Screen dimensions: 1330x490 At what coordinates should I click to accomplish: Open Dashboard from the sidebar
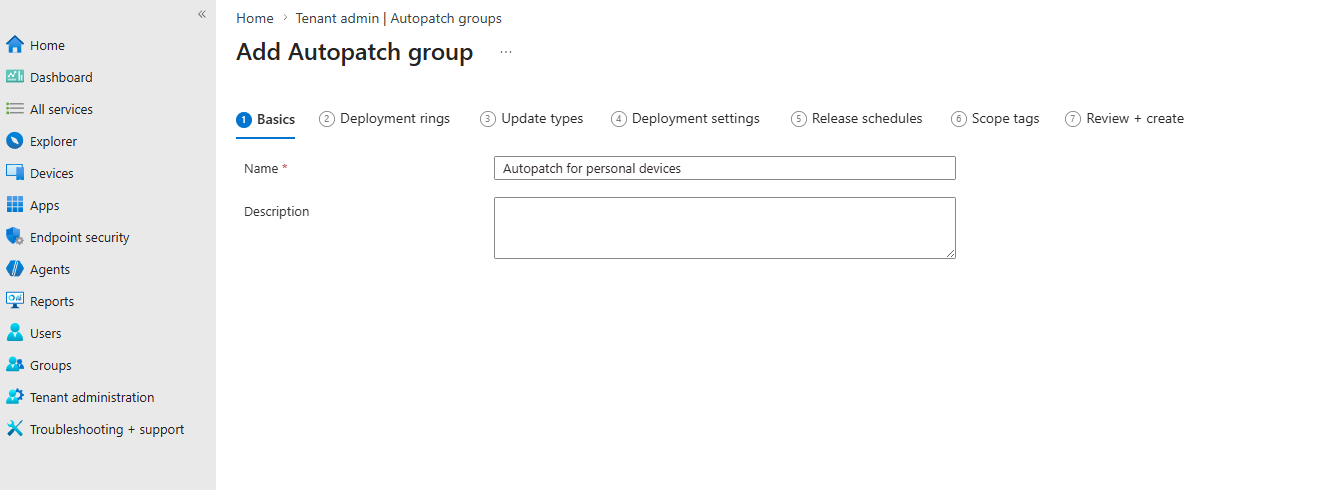click(61, 77)
